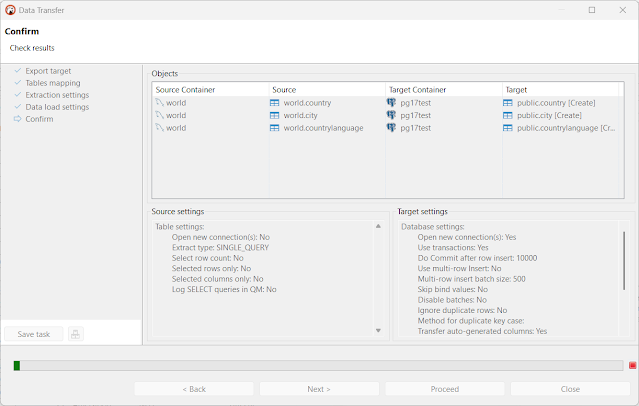Click the Save task button
The image size is (639, 406).
[x=34, y=334]
